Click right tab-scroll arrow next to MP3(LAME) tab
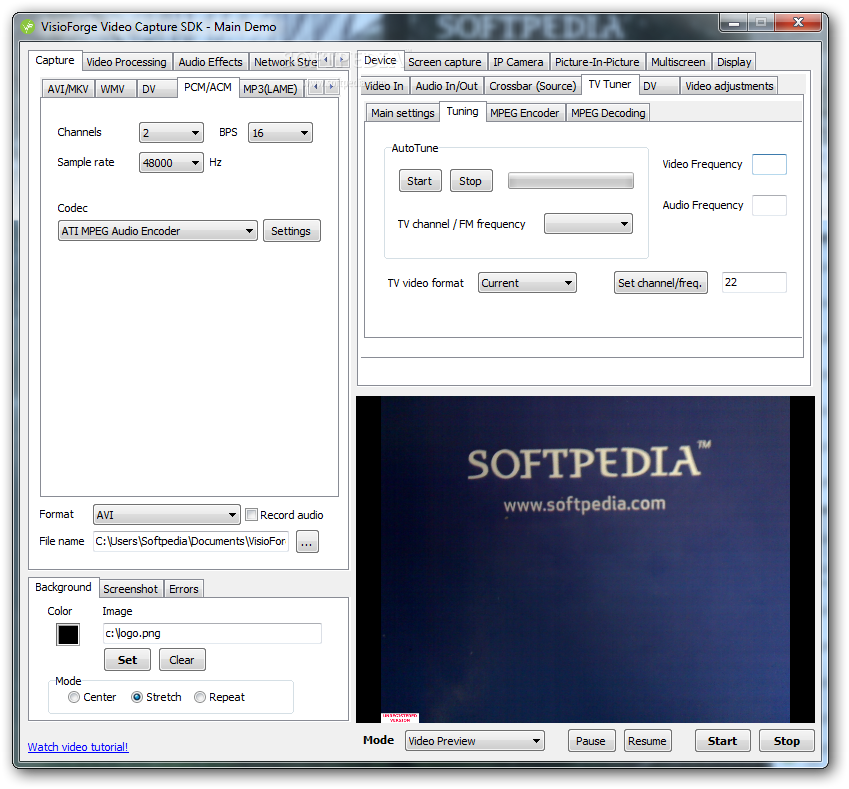849x789 pixels. pos(331,87)
